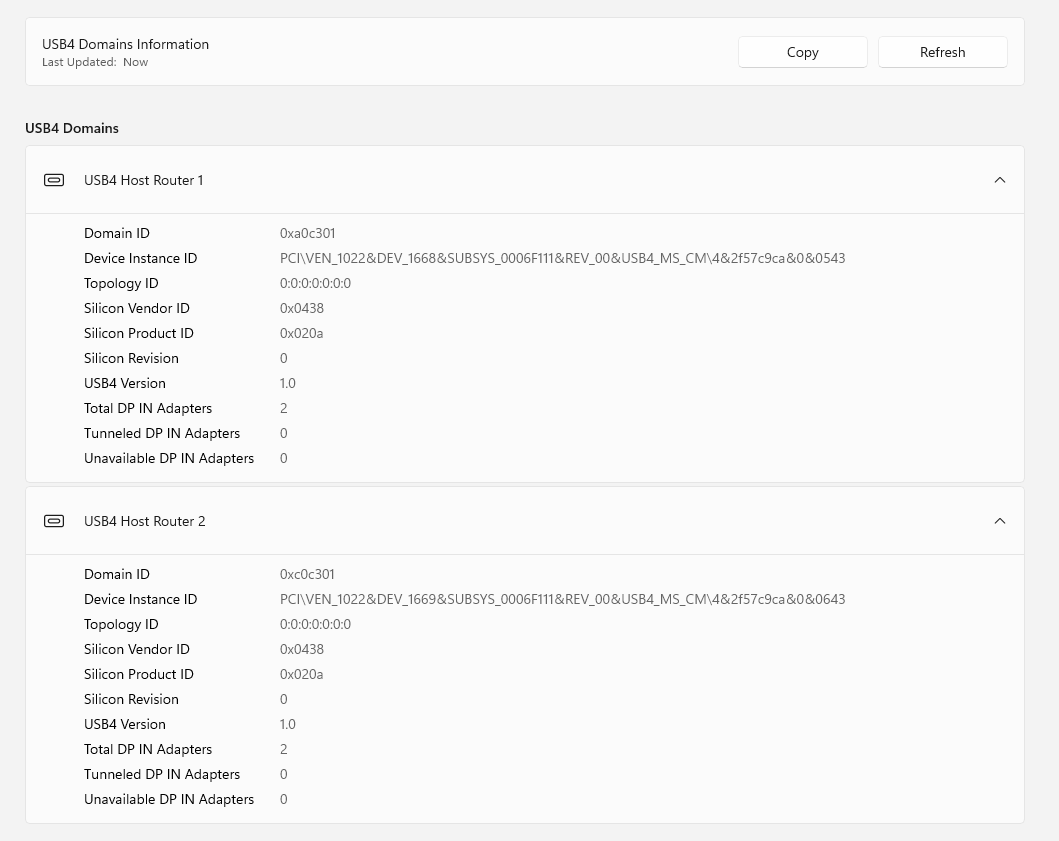Click the USB4 Domains Information heading
The image size is (1059, 841).
click(x=125, y=44)
